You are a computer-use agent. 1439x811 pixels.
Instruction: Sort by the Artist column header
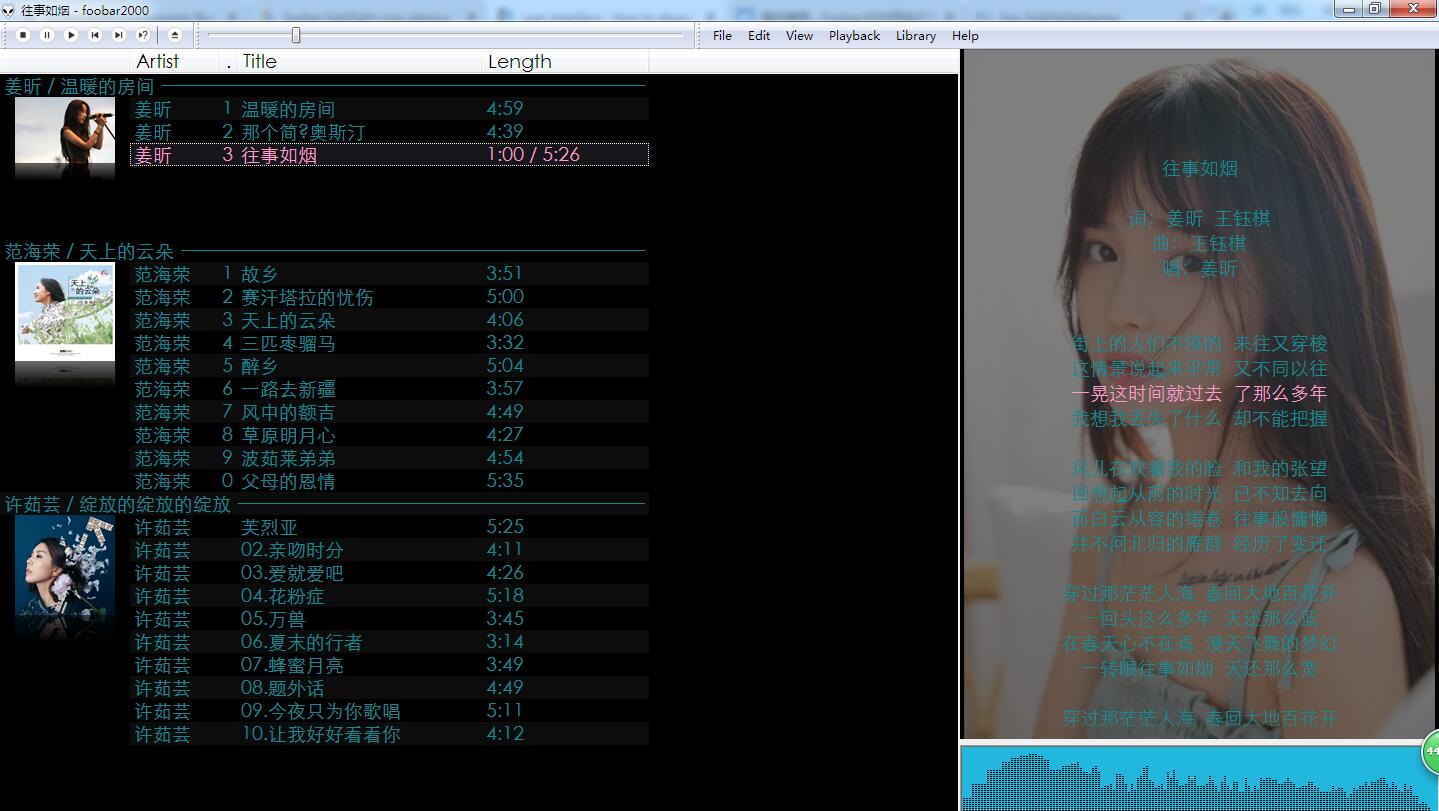pyautogui.click(x=174, y=61)
